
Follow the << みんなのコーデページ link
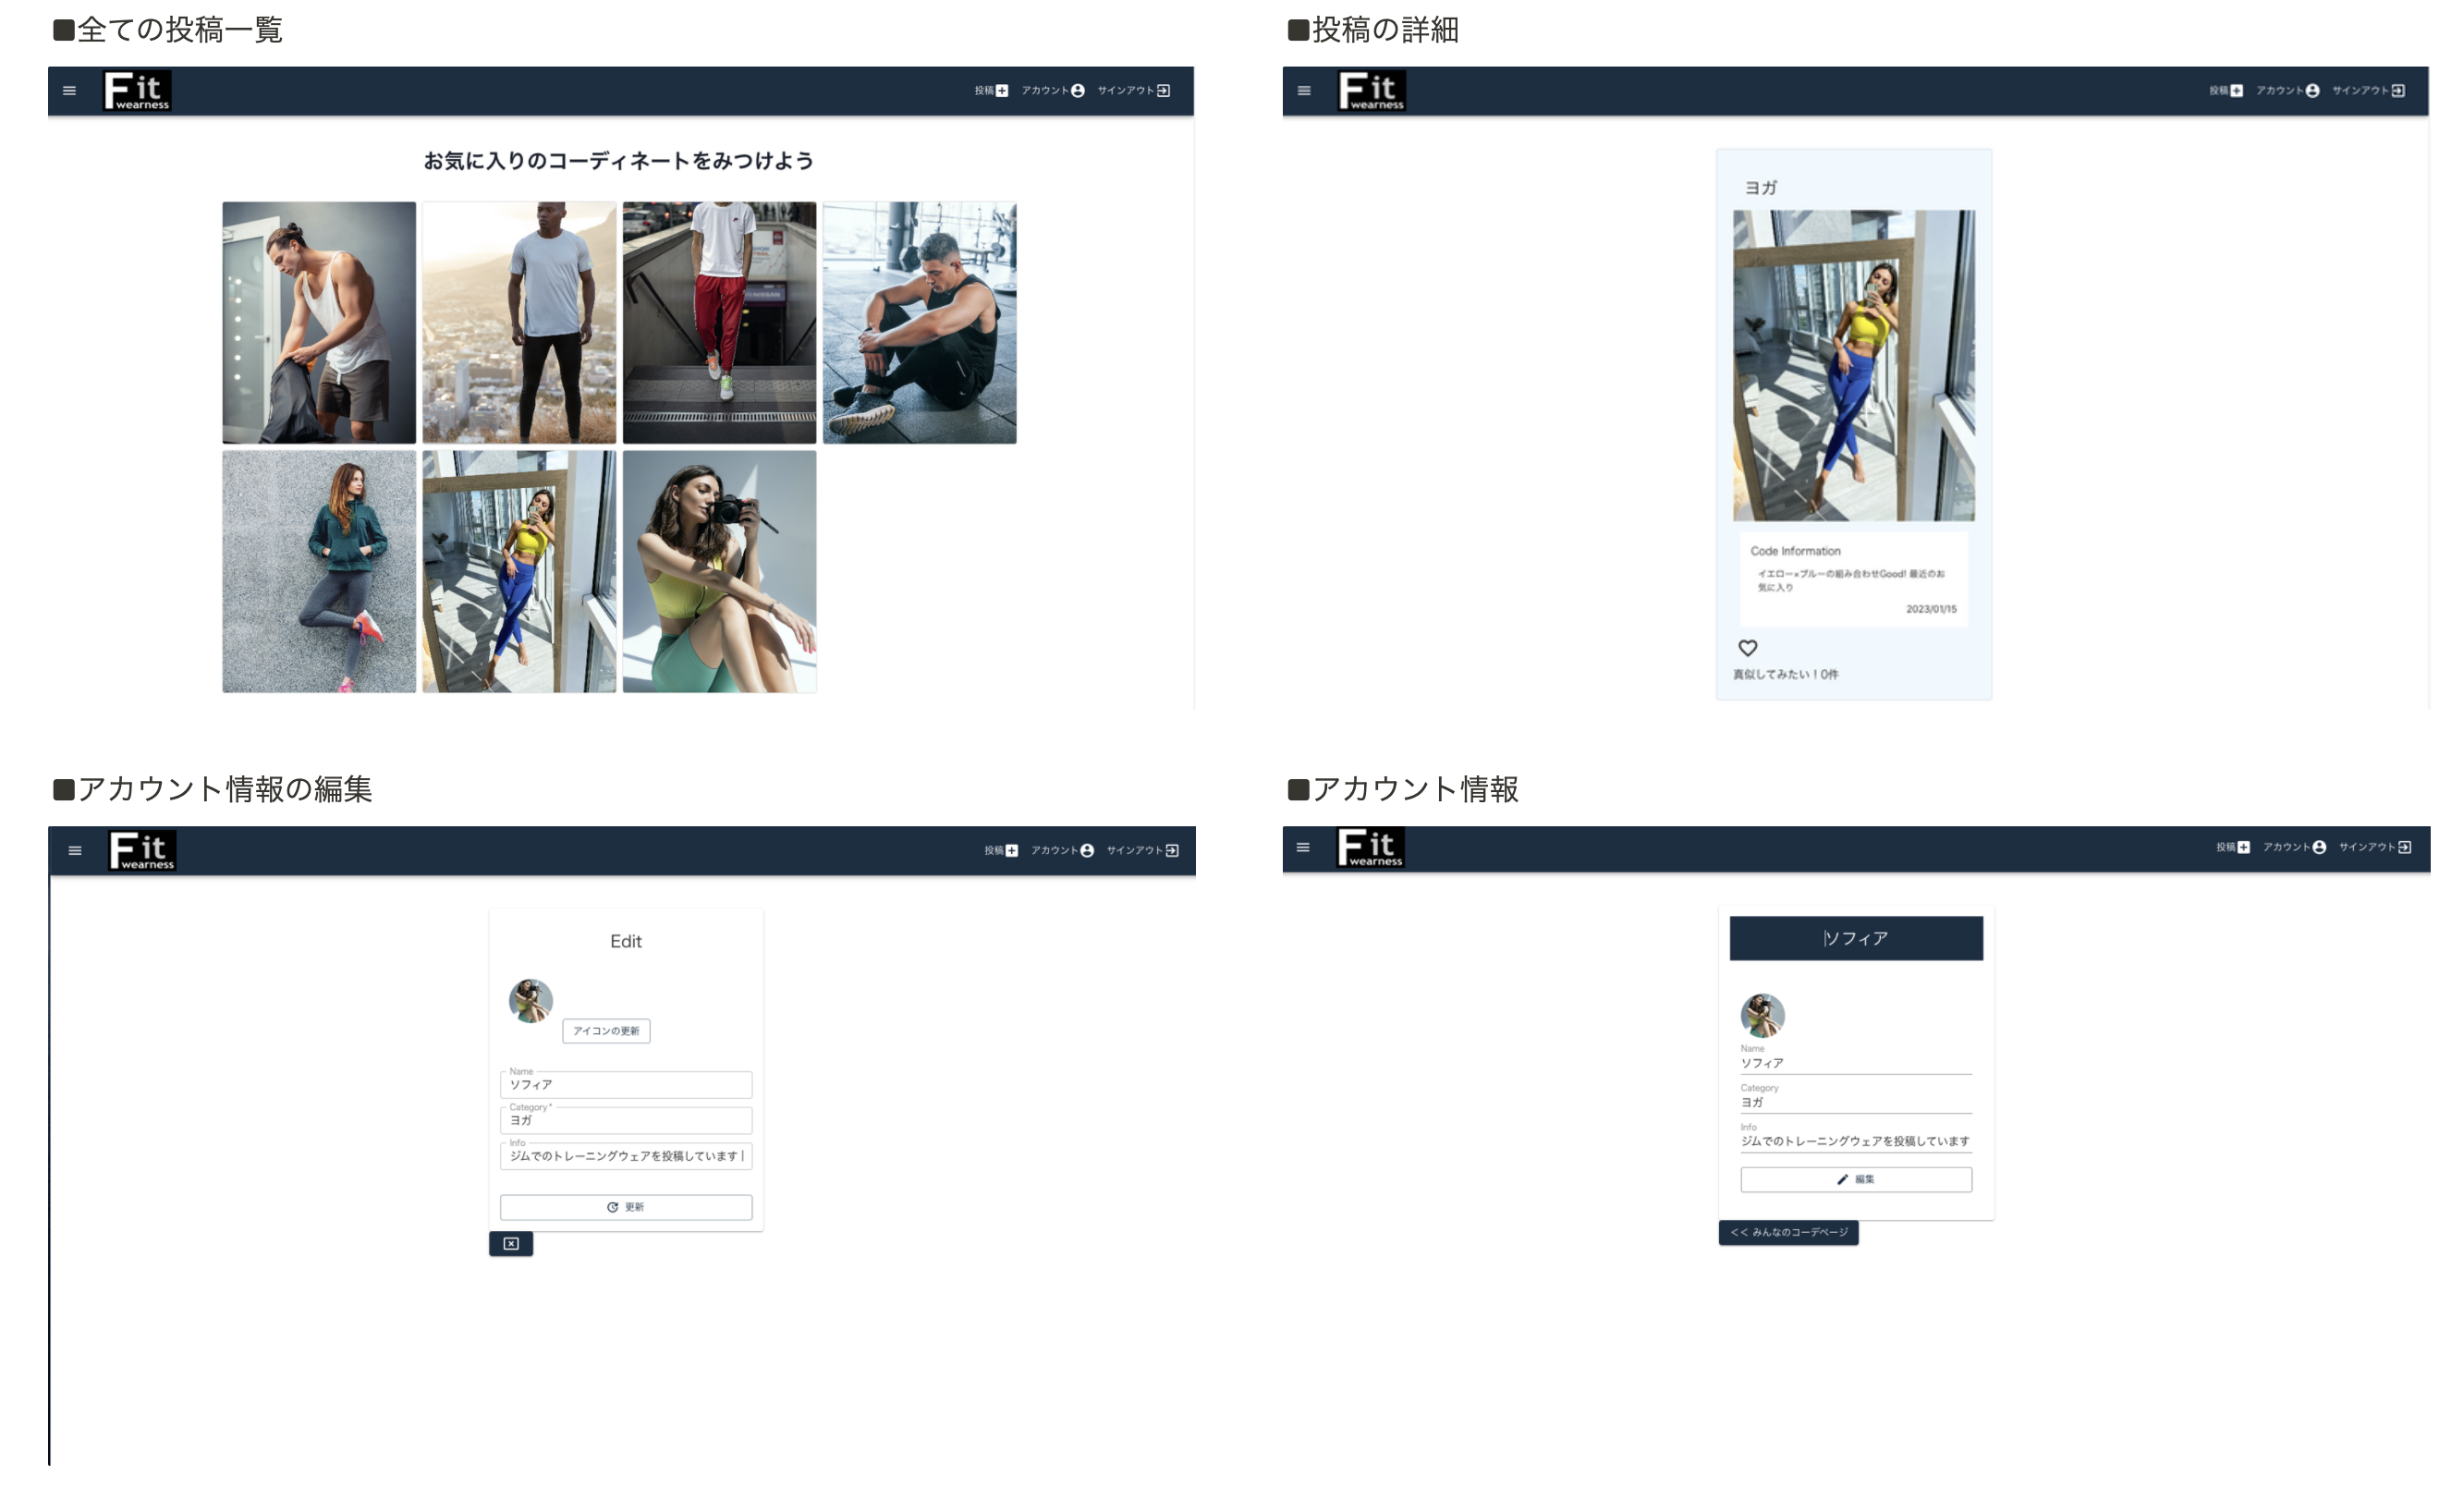click(1789, 1233)
